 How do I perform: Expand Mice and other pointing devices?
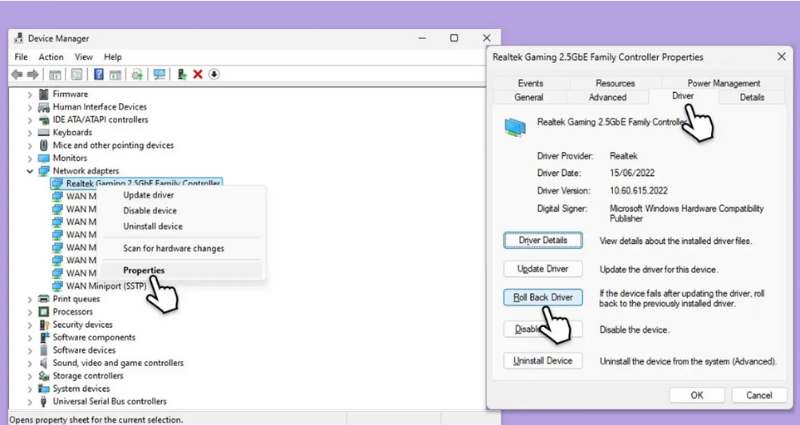coord(30,145)
